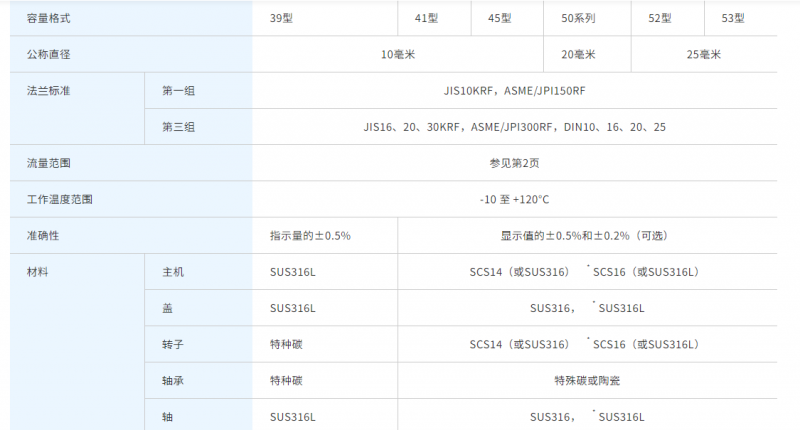This screenshot has height=430, width=800.
Task: Click the 指示量的±0.5% accuracy cell
Action: pos(310,235)
